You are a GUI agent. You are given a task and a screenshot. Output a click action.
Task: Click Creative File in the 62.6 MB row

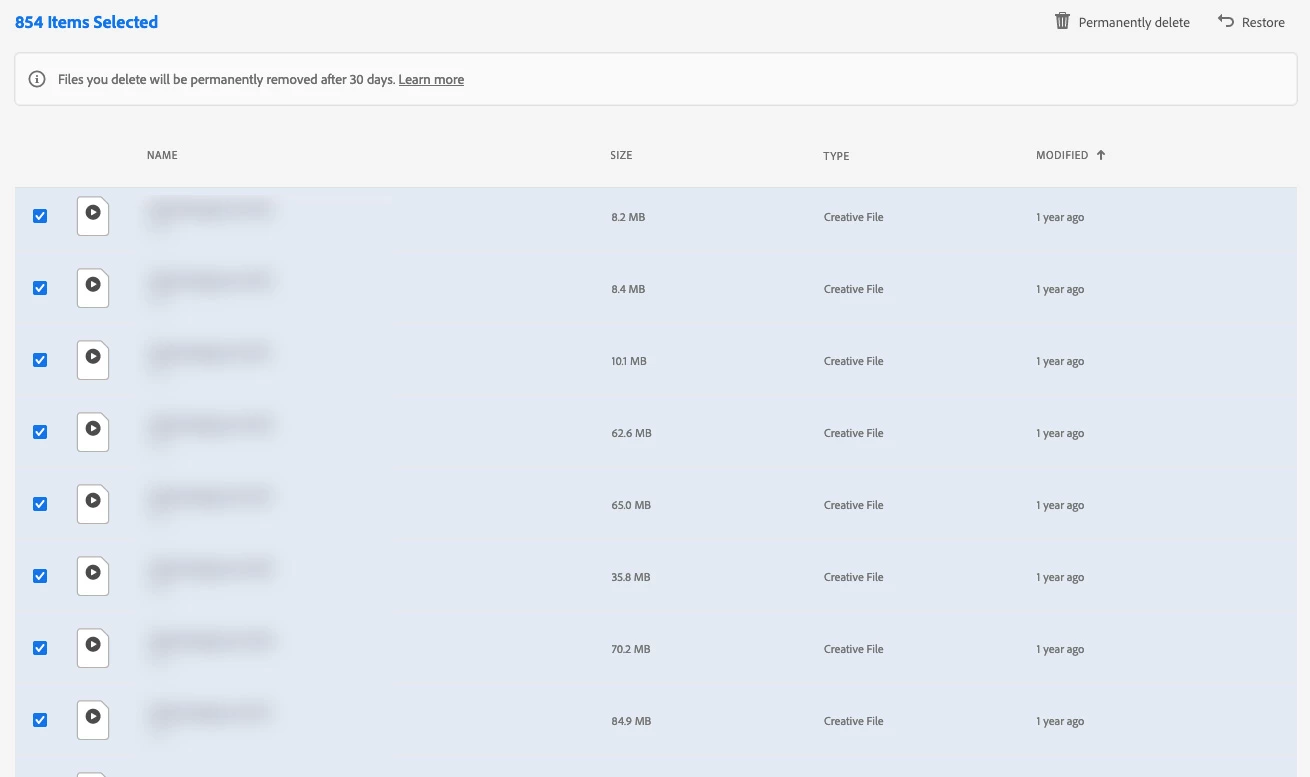click(853, 433)
